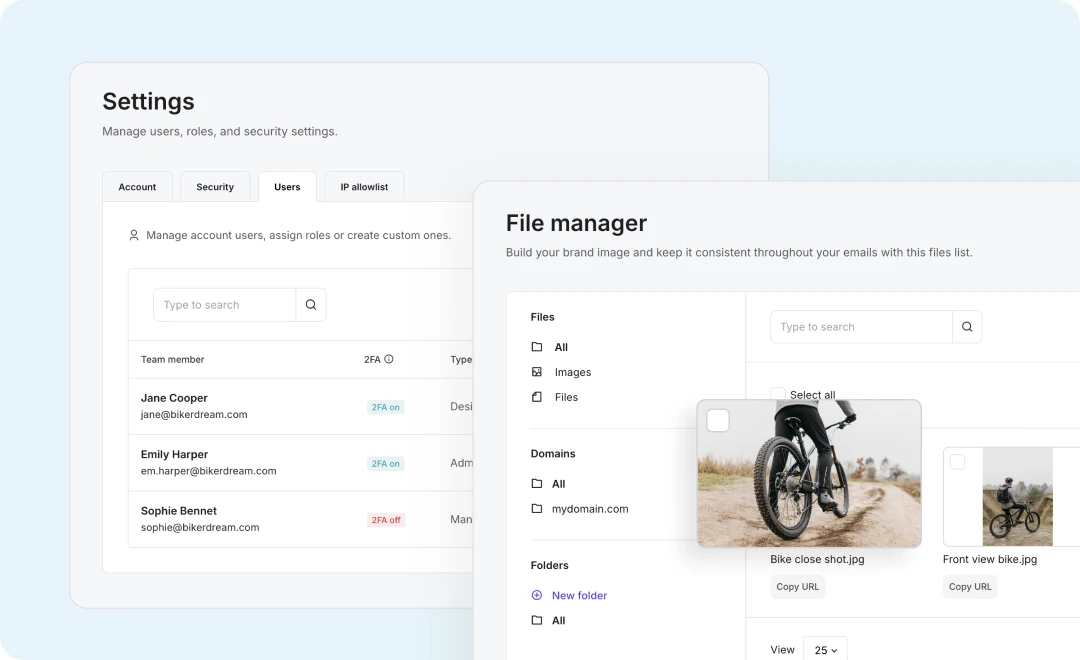Click folder icon next to Domains All
This screenshot has height=660, width=1080.
point(537,484)
